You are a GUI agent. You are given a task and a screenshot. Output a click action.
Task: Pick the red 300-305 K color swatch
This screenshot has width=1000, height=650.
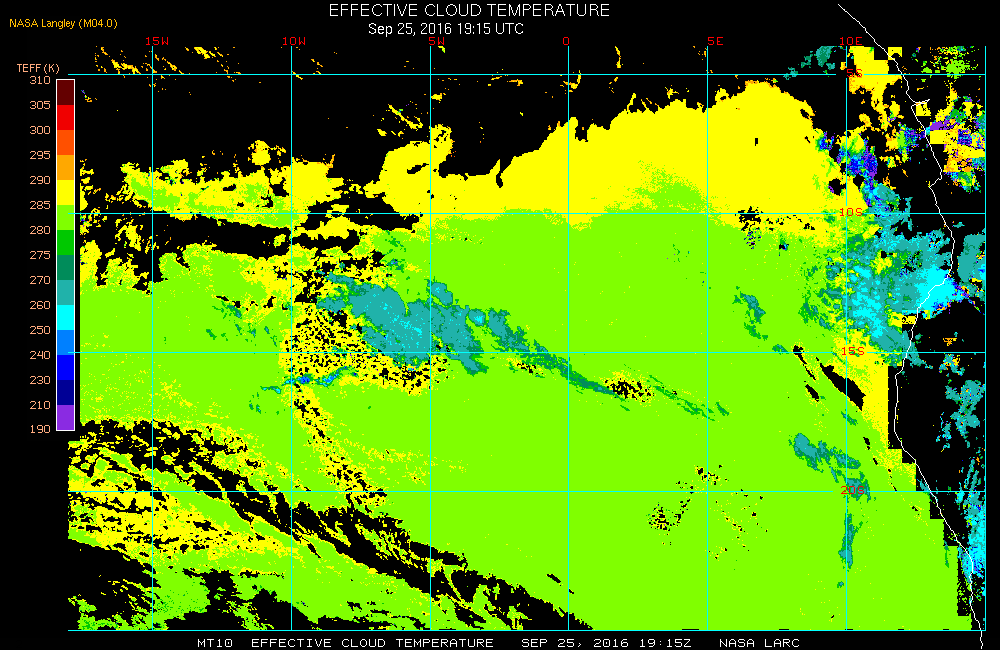click(x=66, y=117)
